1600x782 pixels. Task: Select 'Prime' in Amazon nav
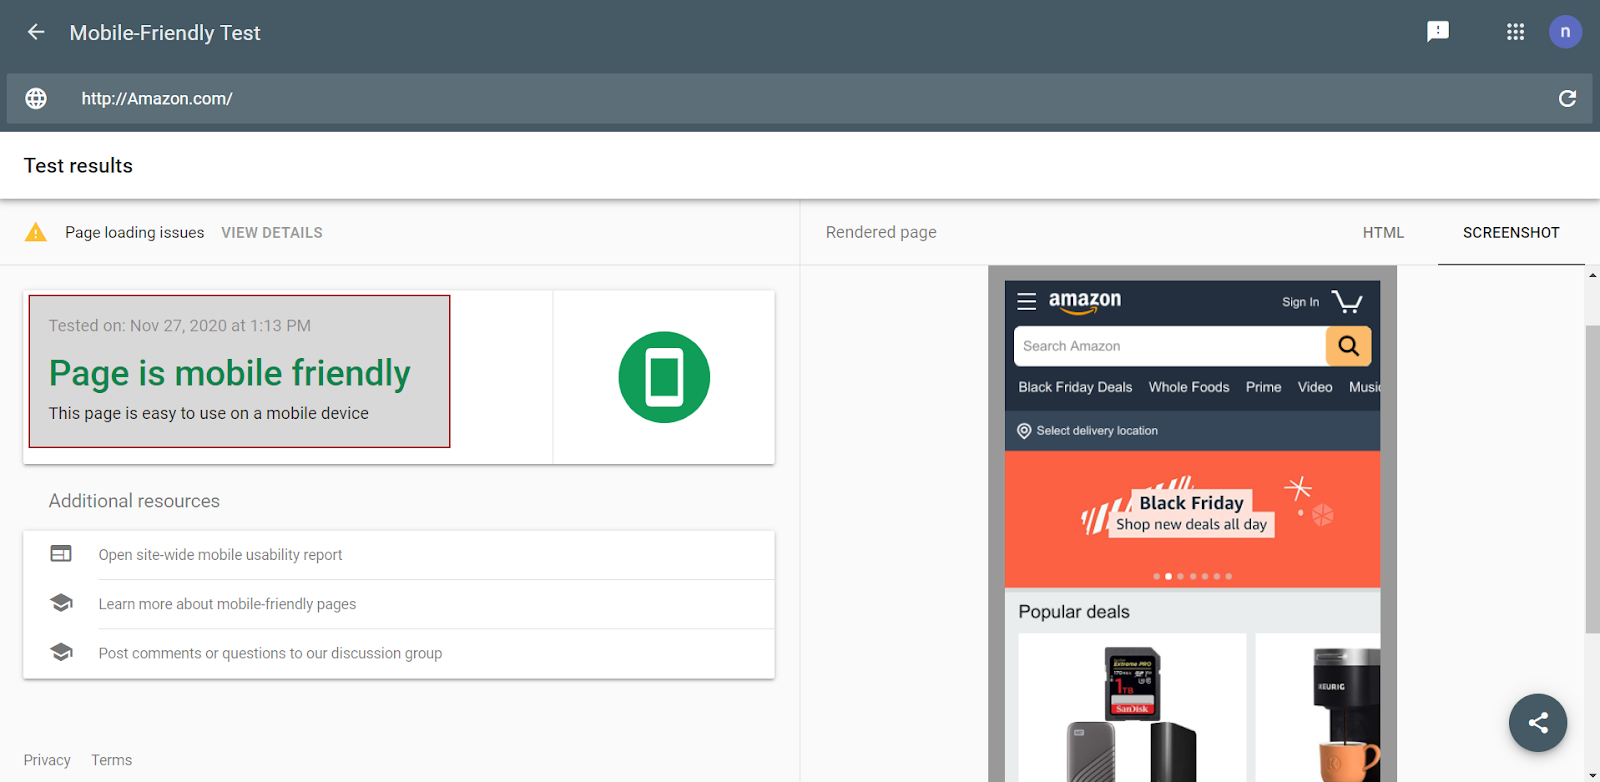coord(1263,387)
